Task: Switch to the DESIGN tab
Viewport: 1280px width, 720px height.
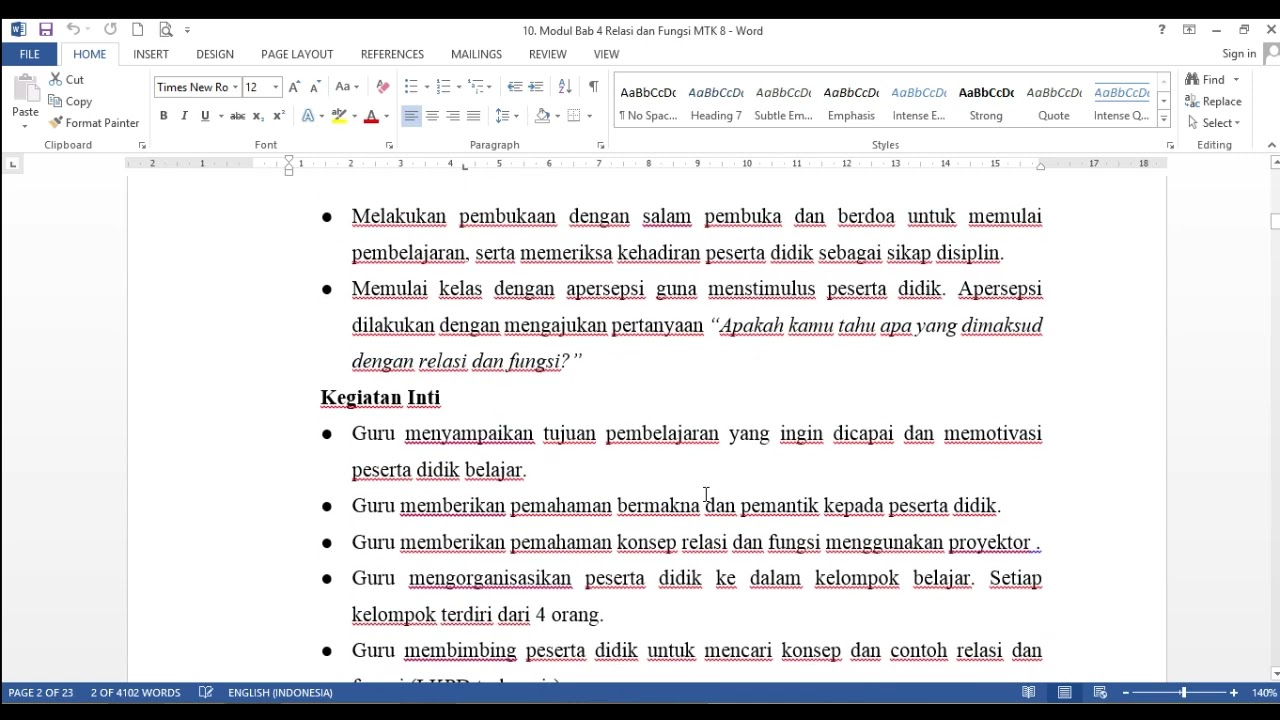Action: point(215,54)
